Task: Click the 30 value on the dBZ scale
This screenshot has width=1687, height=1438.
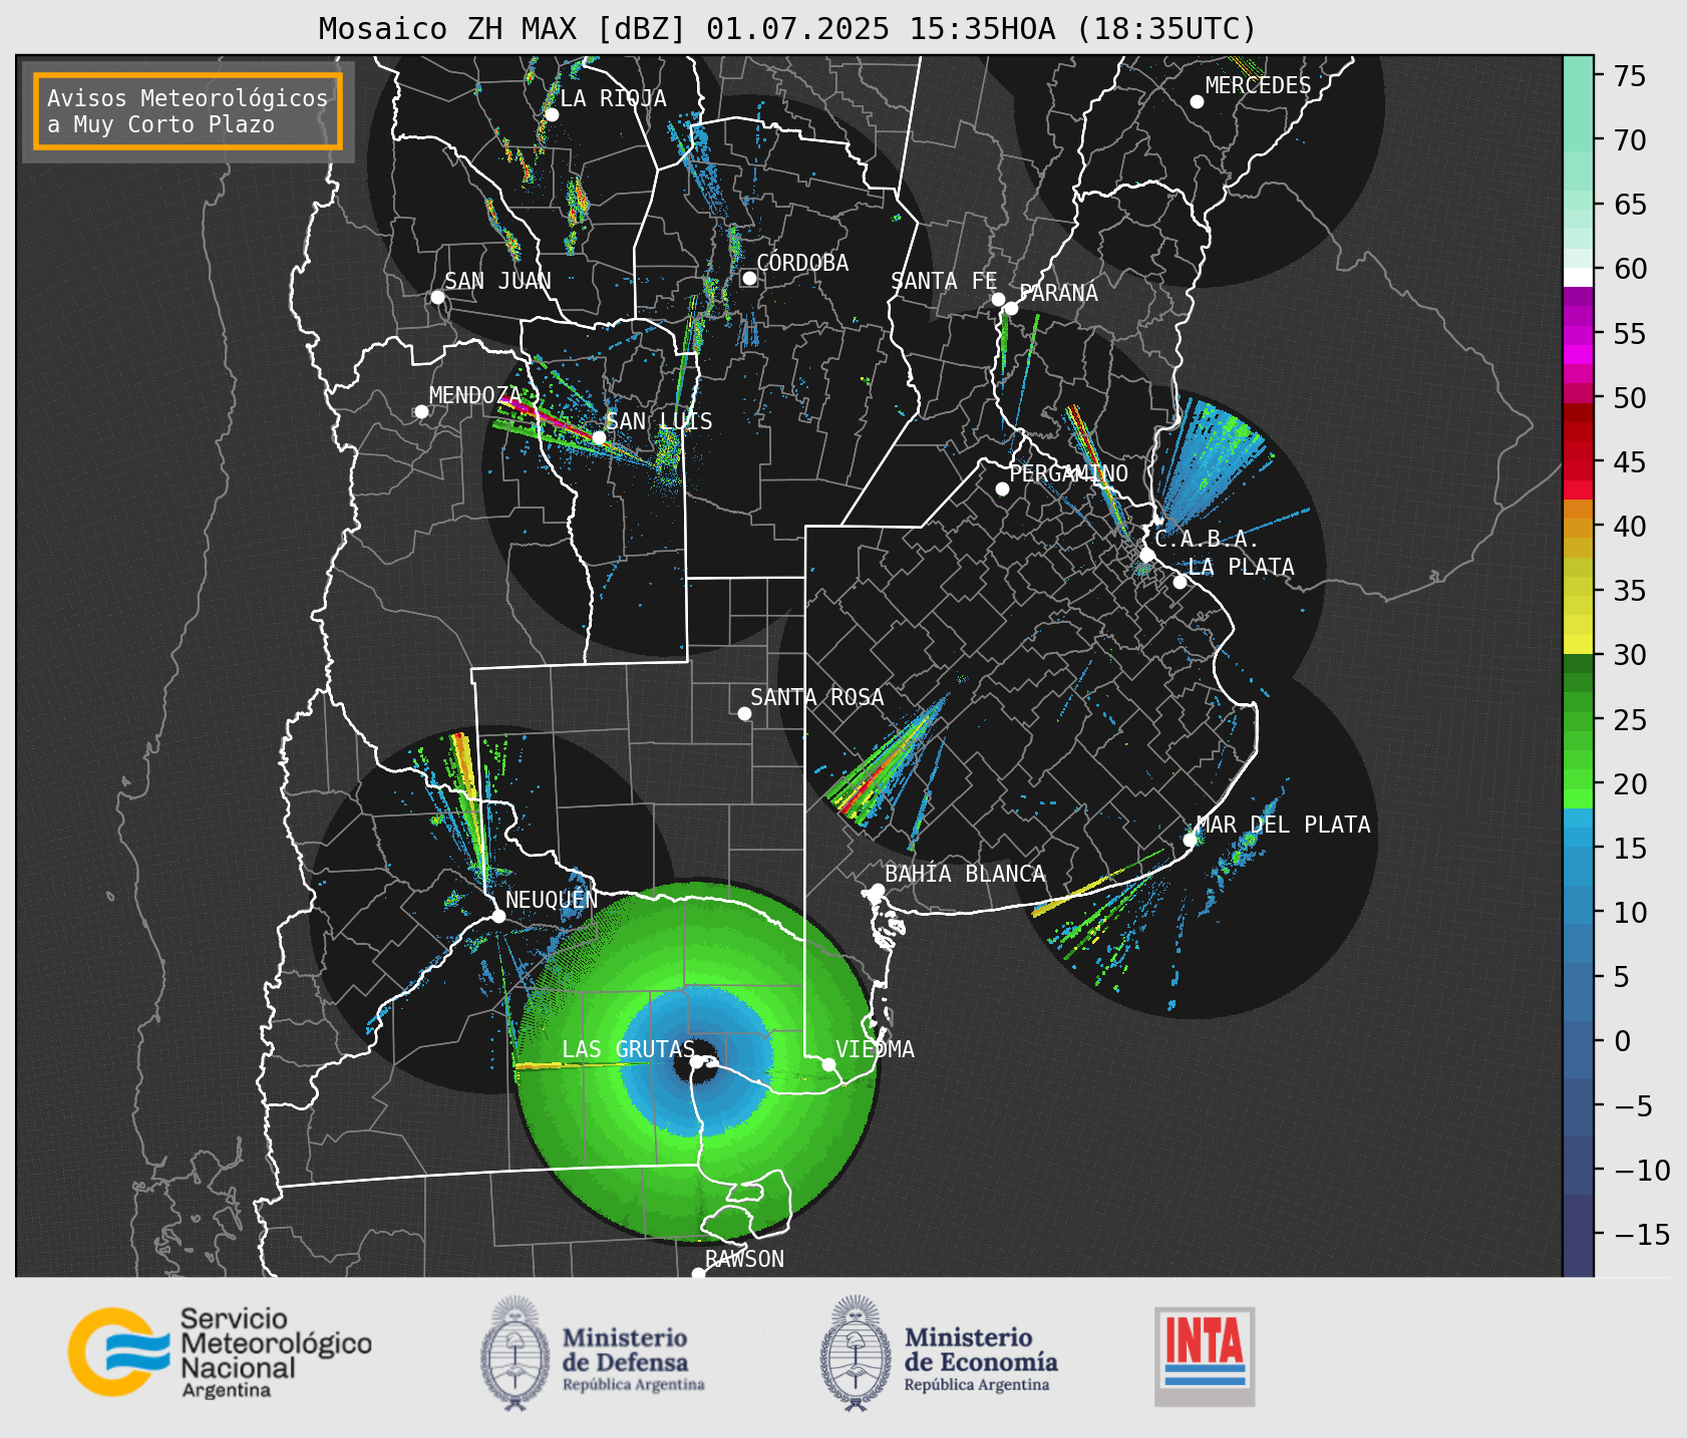Action: pos(1628,655)
